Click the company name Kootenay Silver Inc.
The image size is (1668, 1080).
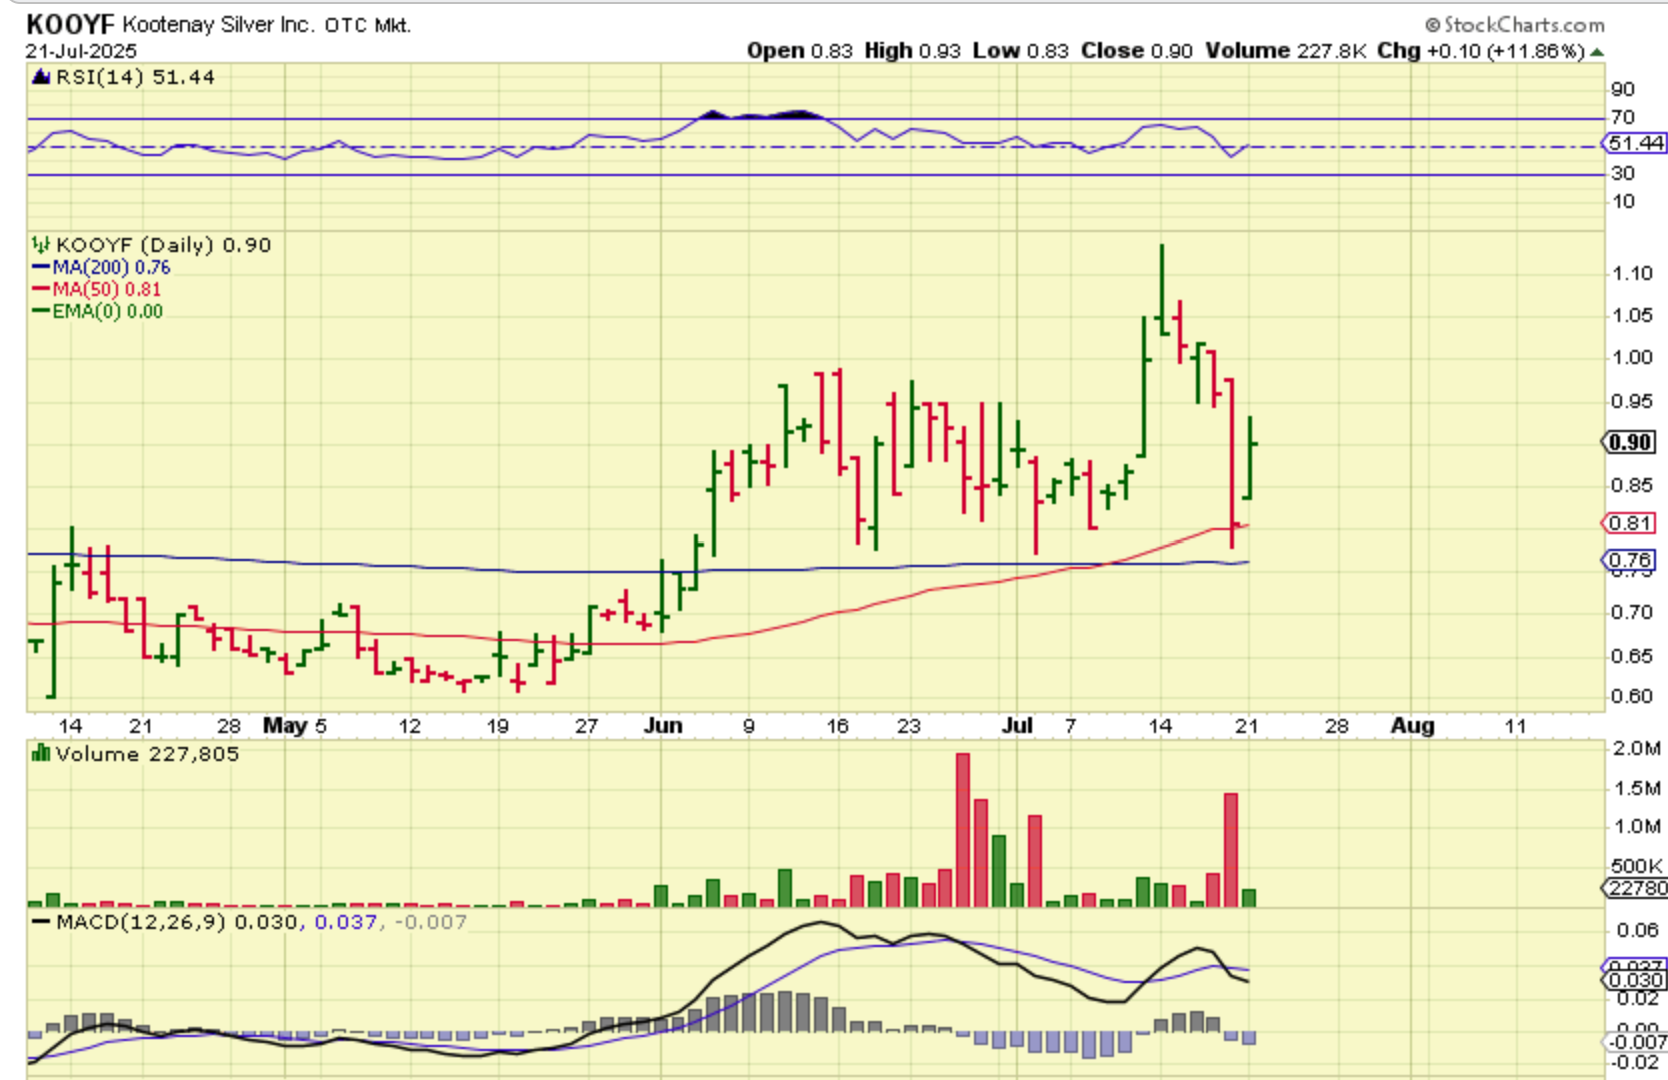(x=218, y=24)
